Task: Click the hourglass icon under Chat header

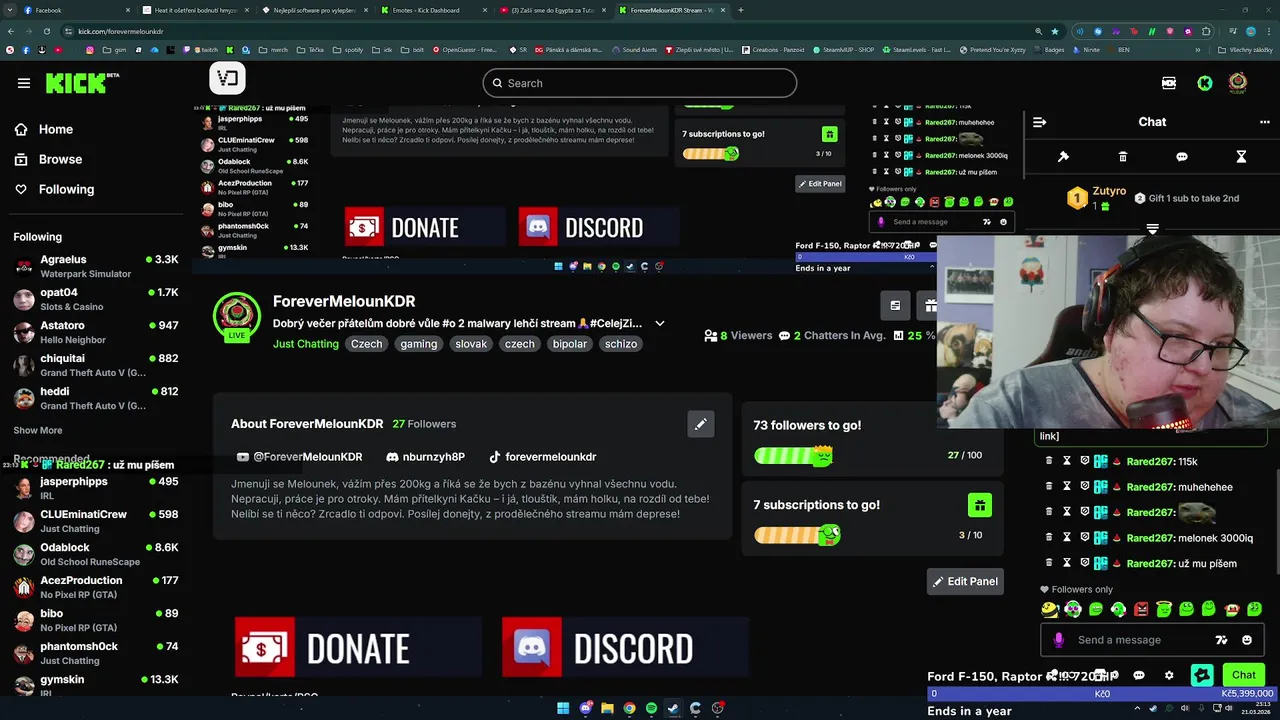Action: [x=1241, y=157]
